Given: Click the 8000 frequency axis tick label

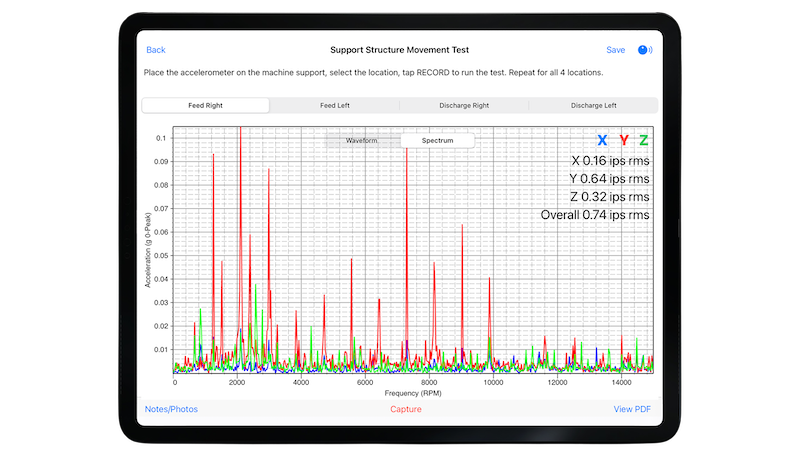Looking at the screenshot, I should pos(429,383).
